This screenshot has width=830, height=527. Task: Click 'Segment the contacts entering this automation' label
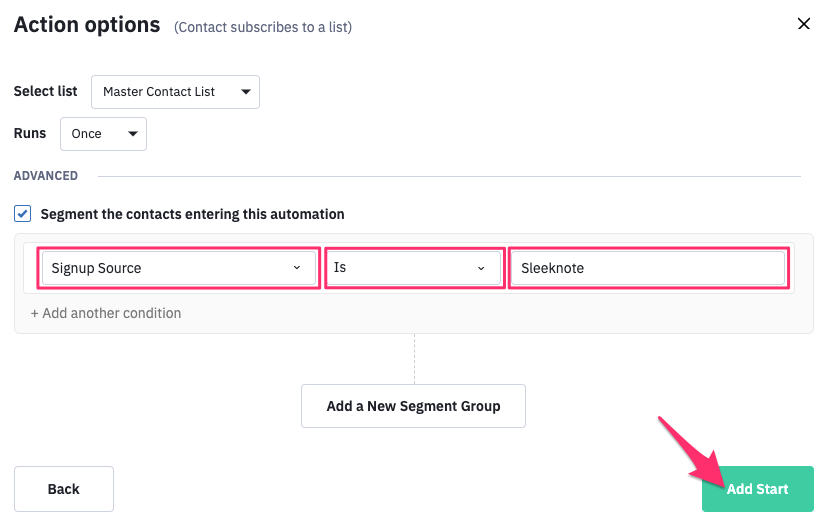(x=192, y=214)
